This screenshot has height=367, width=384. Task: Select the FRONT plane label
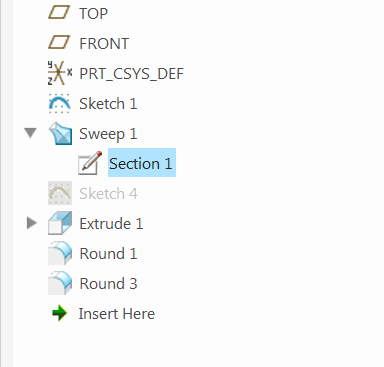coord(104,44)
